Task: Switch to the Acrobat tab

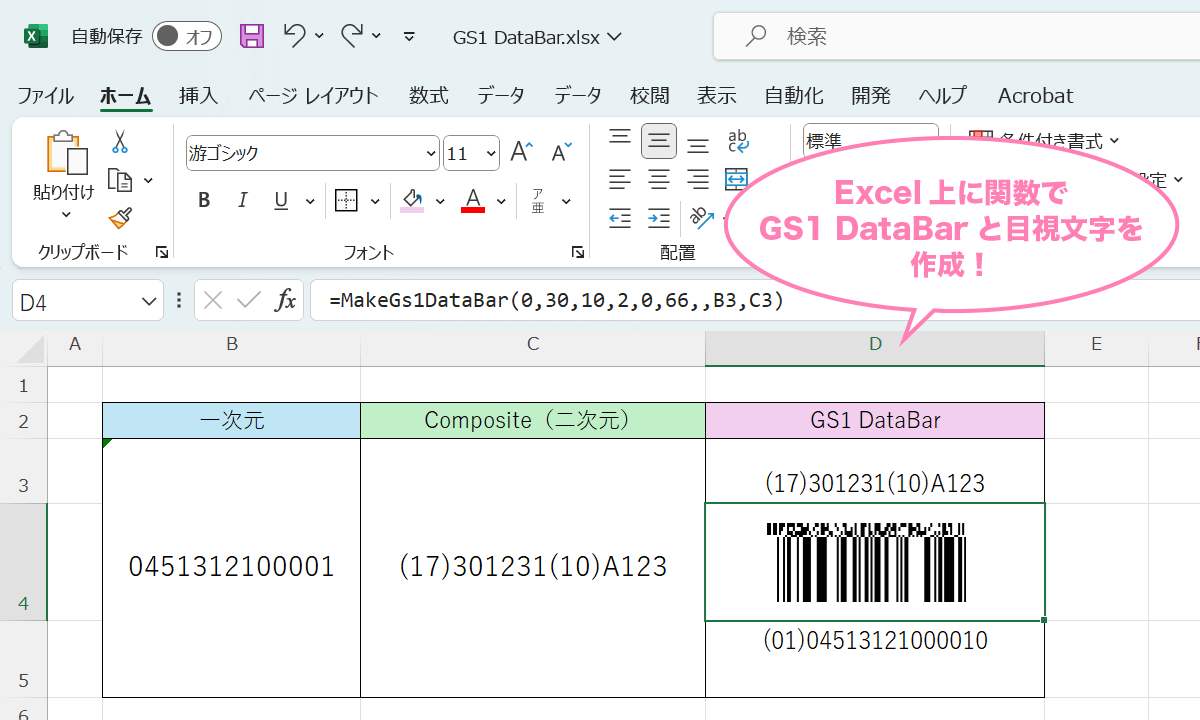Action: [1035, 96]
